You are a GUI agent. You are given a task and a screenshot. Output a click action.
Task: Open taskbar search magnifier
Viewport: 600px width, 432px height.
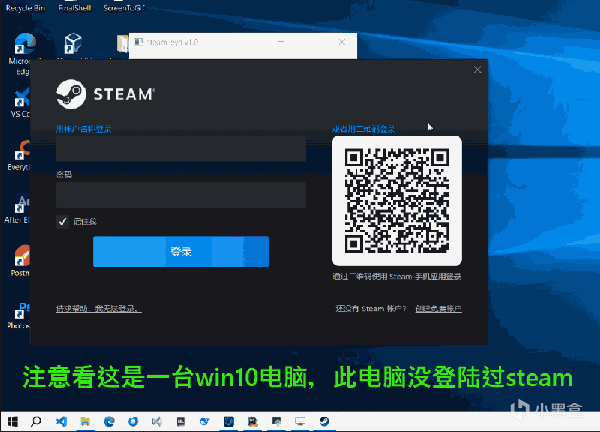tap(36, 422)
